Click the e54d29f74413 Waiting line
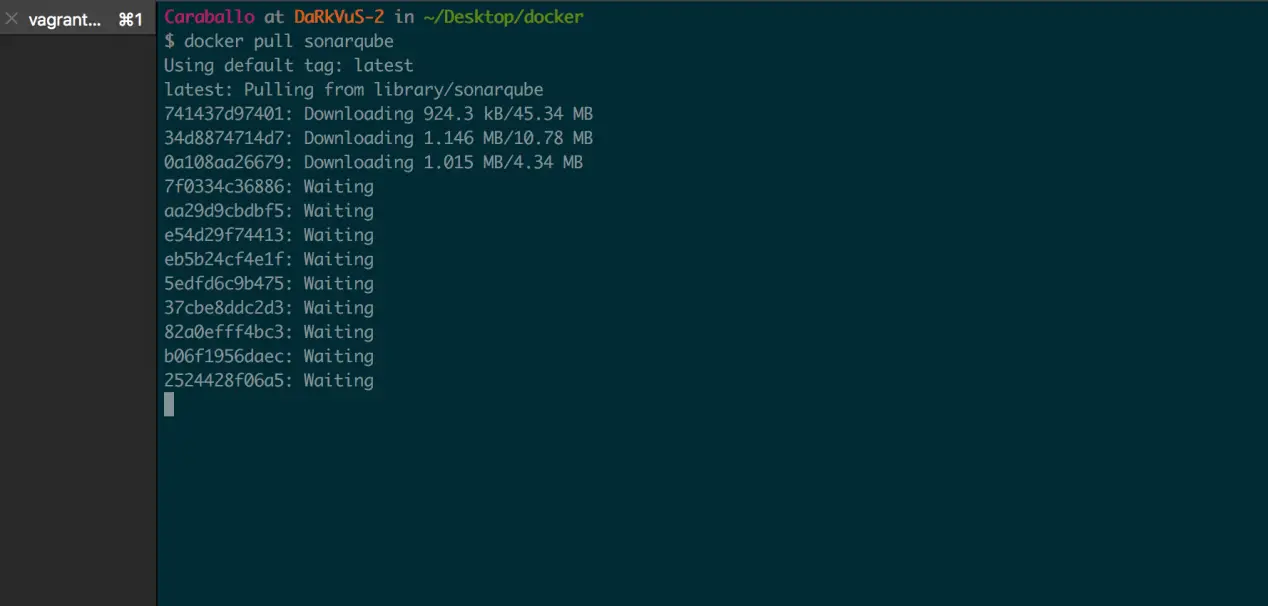 (268, 235)
